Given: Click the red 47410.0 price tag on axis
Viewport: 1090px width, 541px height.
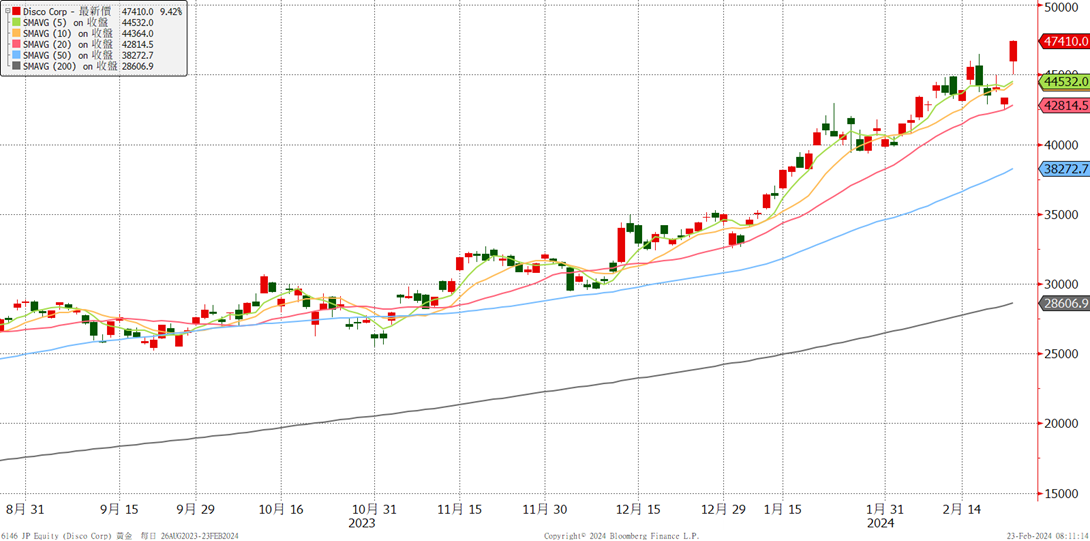Looking at the screenshot, I should tap(1064, 42).
